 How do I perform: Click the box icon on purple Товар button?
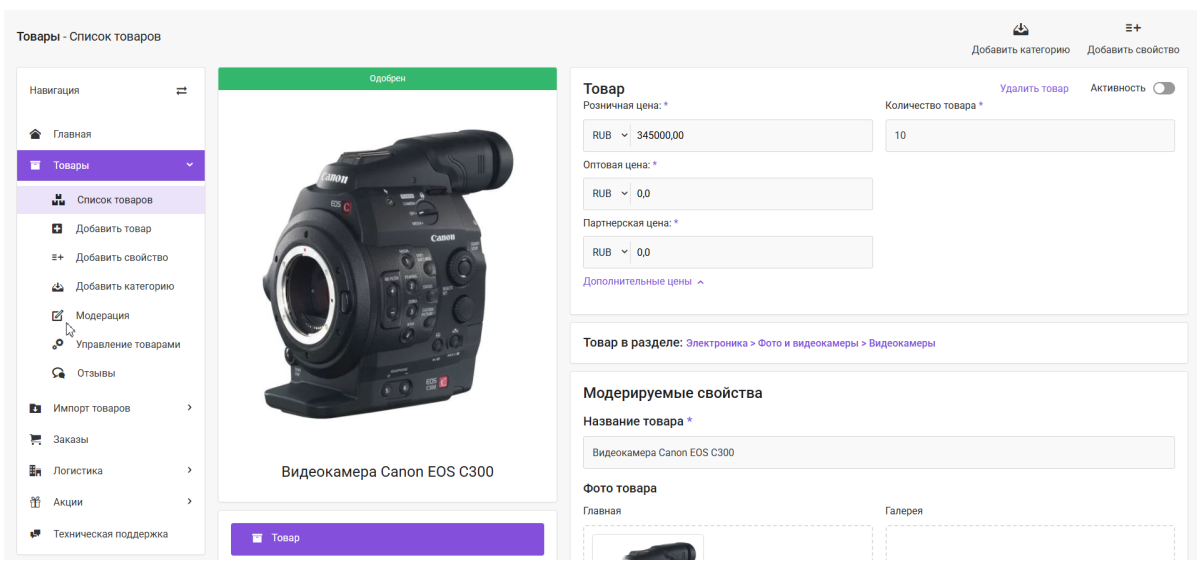257,538
